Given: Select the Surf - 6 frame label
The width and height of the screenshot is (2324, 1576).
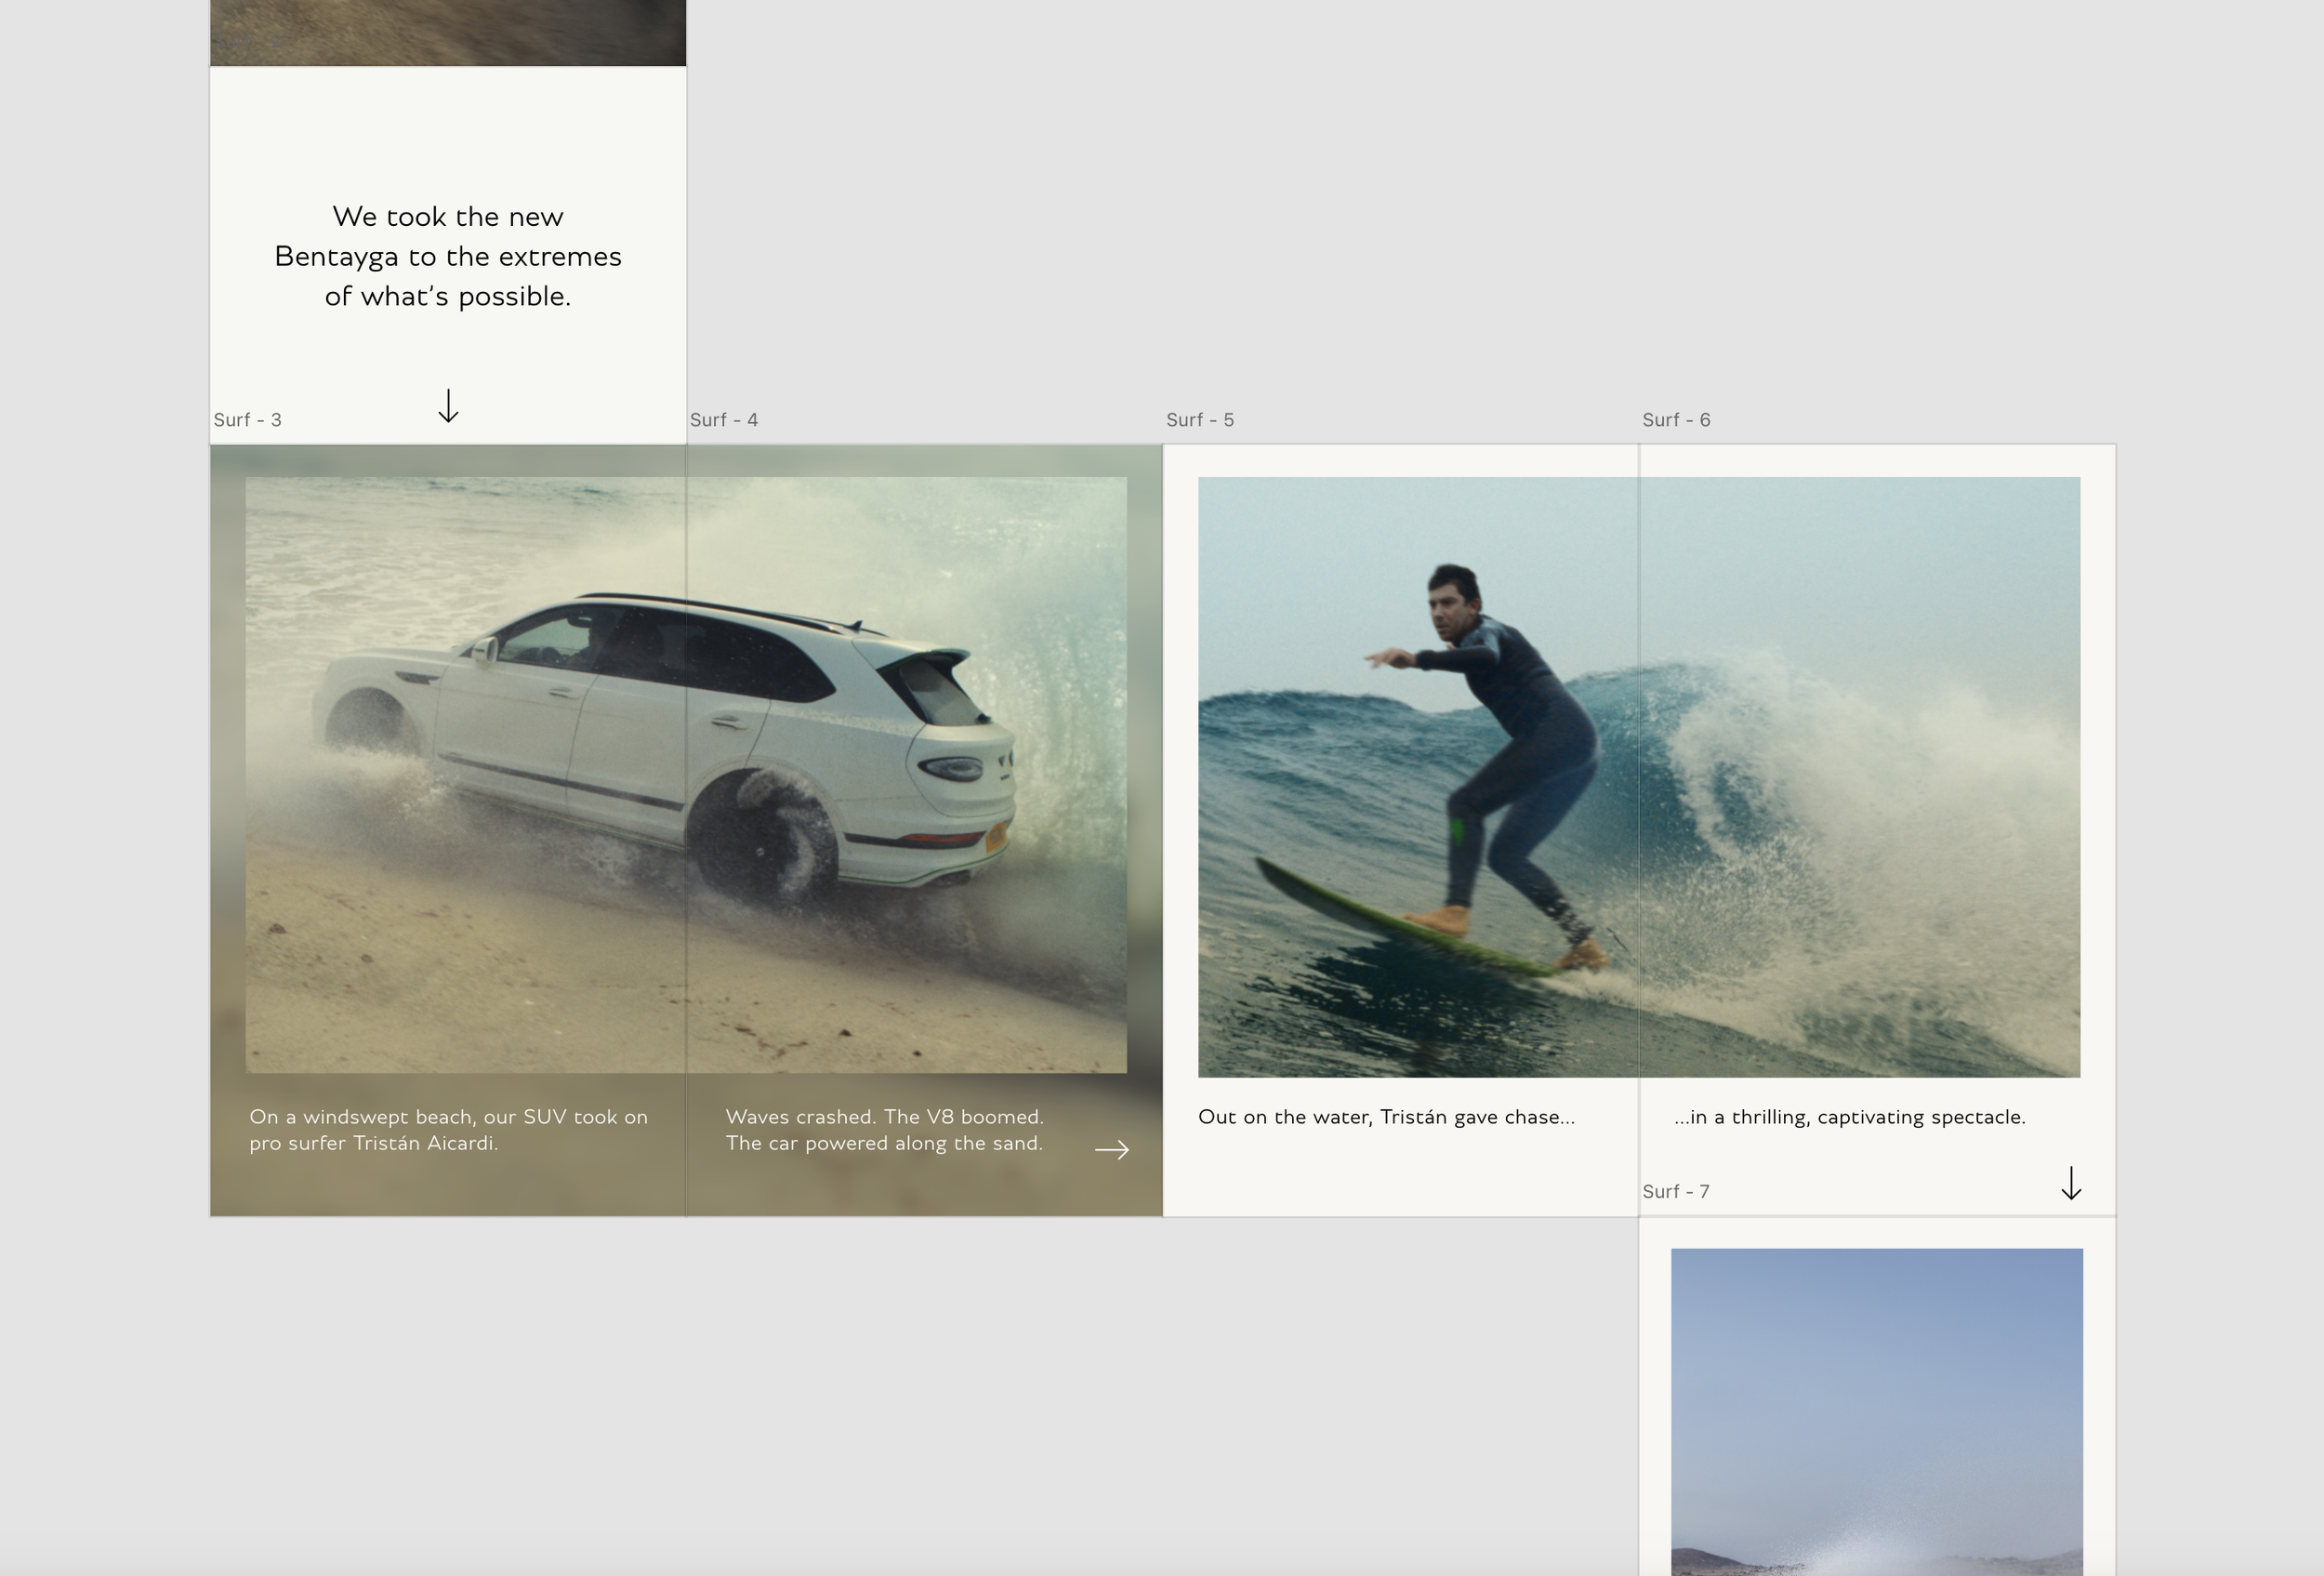Looking at the screenshot, I should coord(1675,420).
